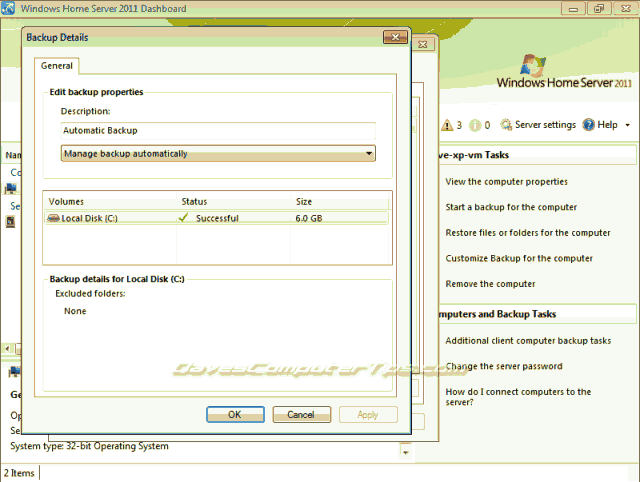640x482 pixels.
Task: Click the green Successful check mark icon
Action: tap(183, 218)
